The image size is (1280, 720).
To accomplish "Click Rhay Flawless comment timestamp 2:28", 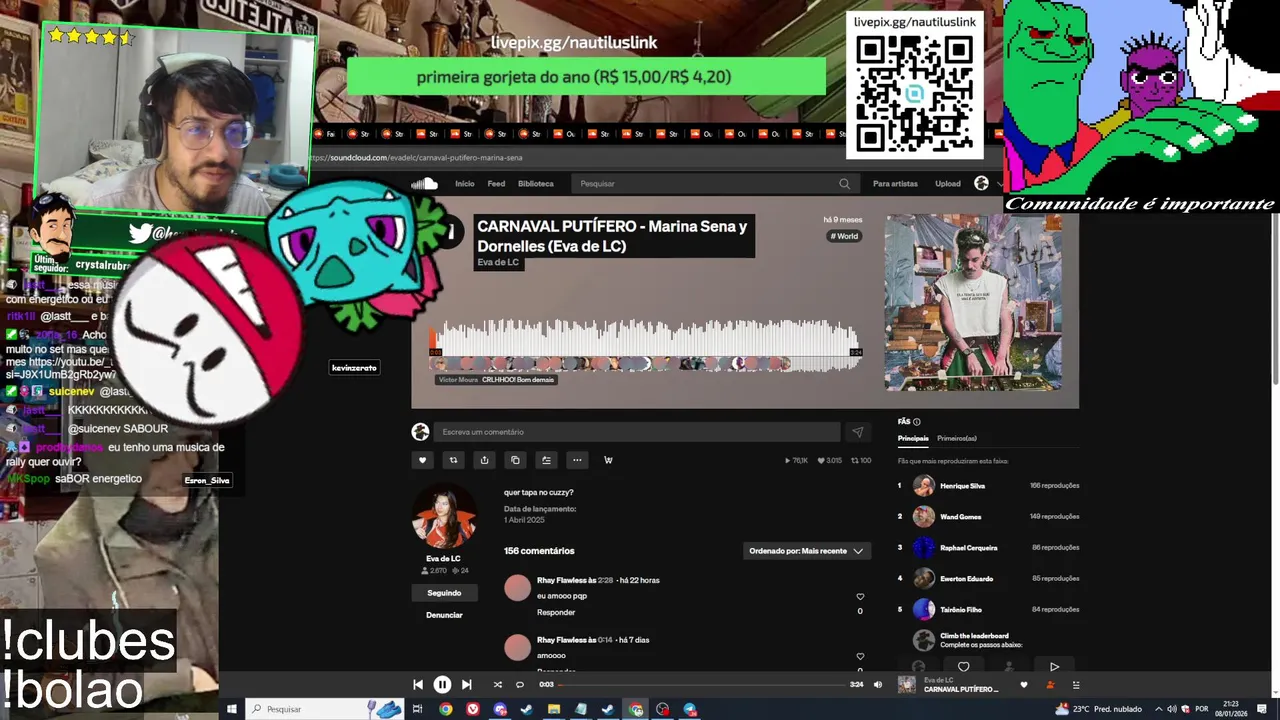I will click(x=605, y=580).
